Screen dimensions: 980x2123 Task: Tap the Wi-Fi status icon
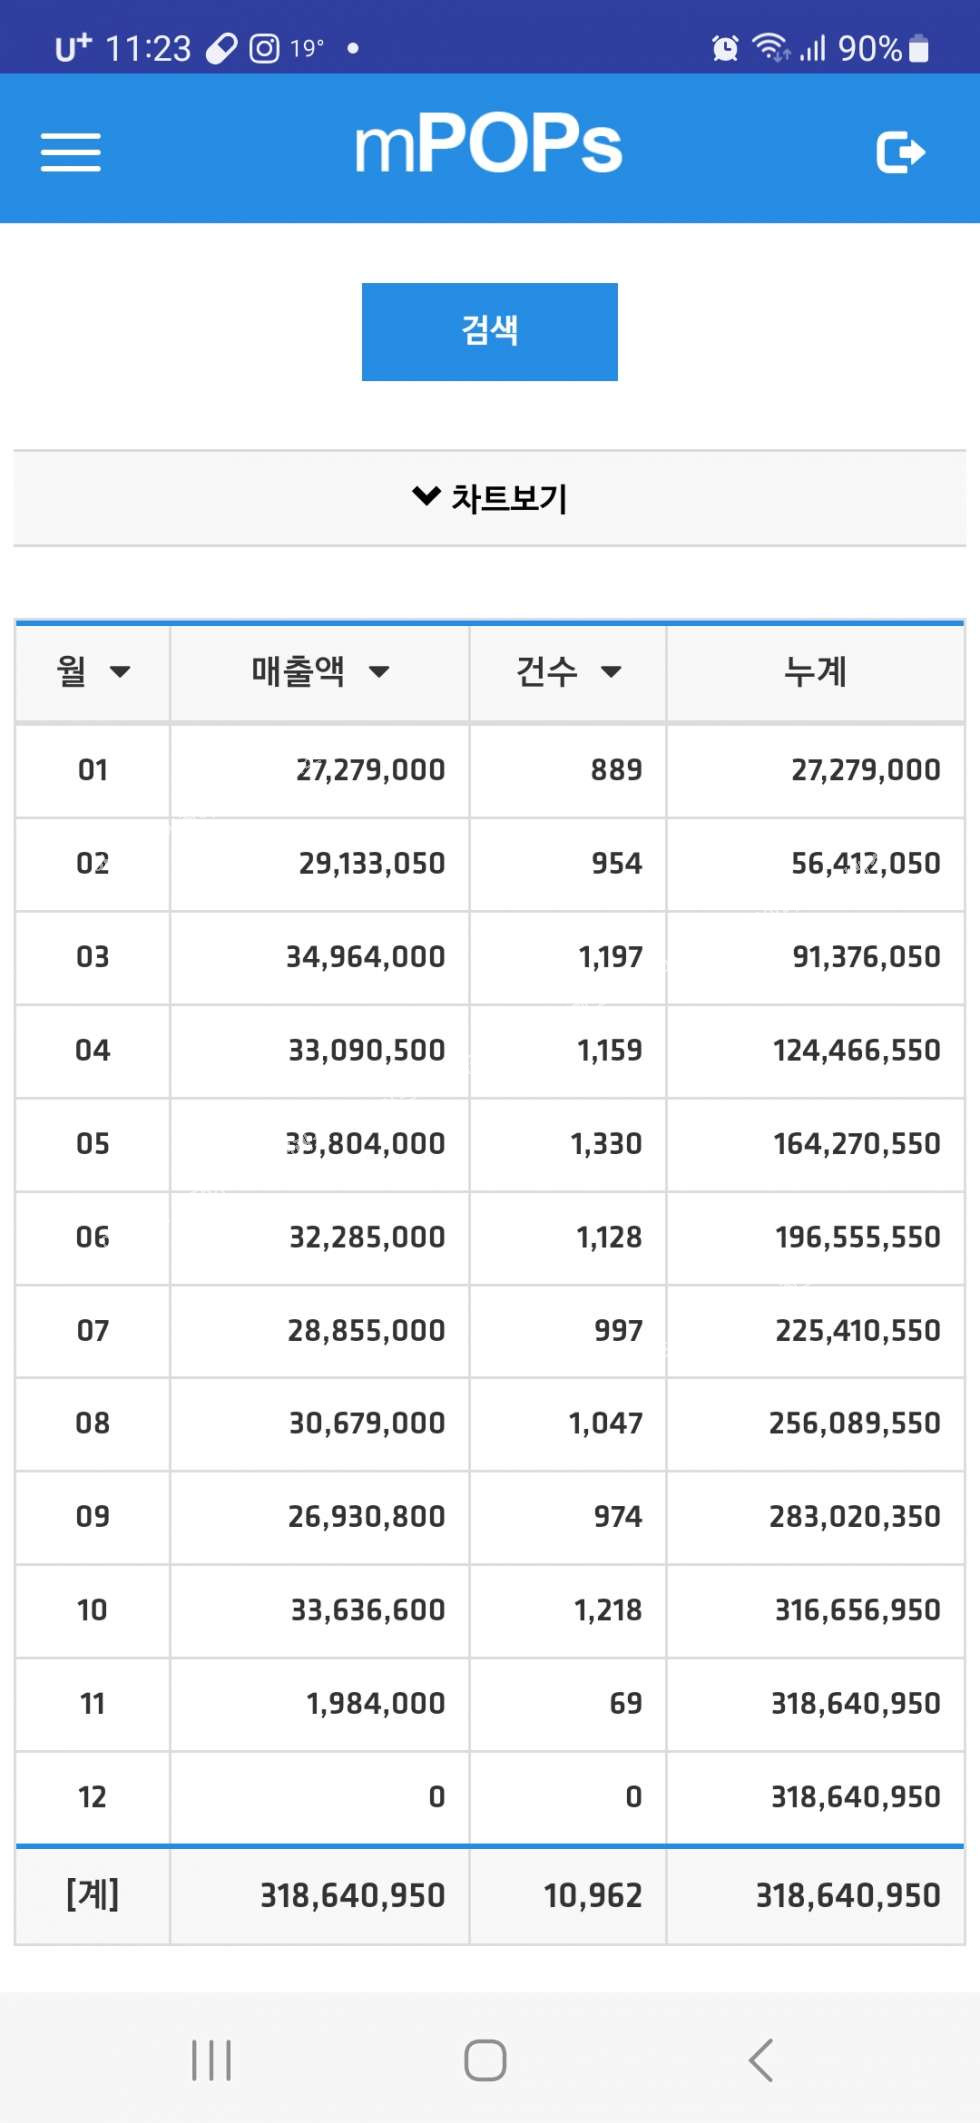770,47
